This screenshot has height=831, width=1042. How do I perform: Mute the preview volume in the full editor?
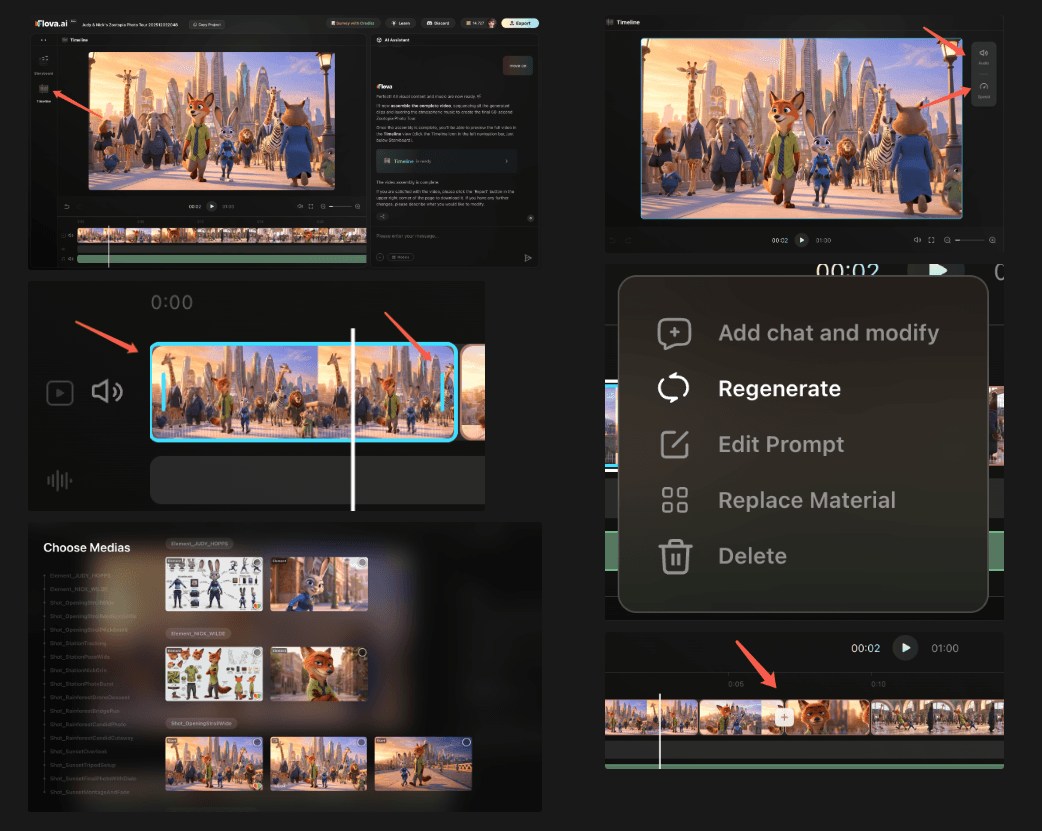coord(300,207)
